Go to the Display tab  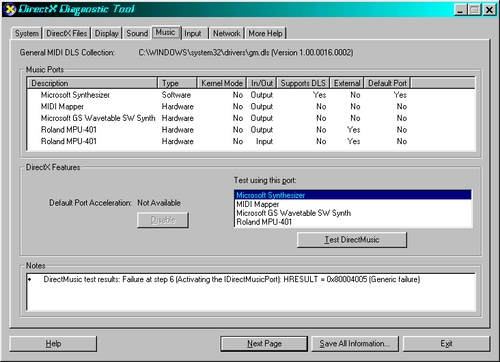tap(107, 33)
